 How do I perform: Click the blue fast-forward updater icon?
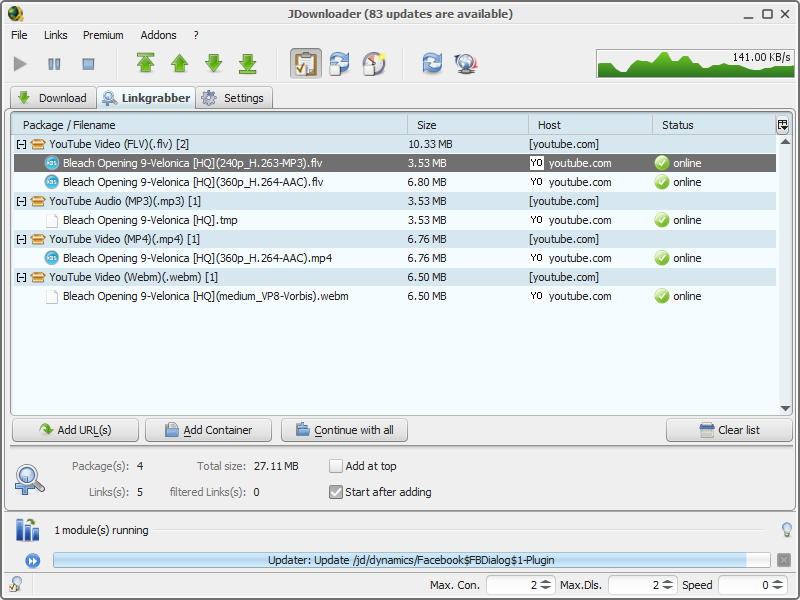click(33, 561)
